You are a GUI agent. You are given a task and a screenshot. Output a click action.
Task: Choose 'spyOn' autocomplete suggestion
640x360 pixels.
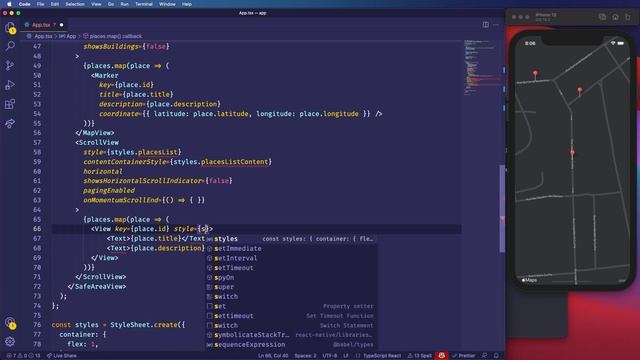(291, 278)
